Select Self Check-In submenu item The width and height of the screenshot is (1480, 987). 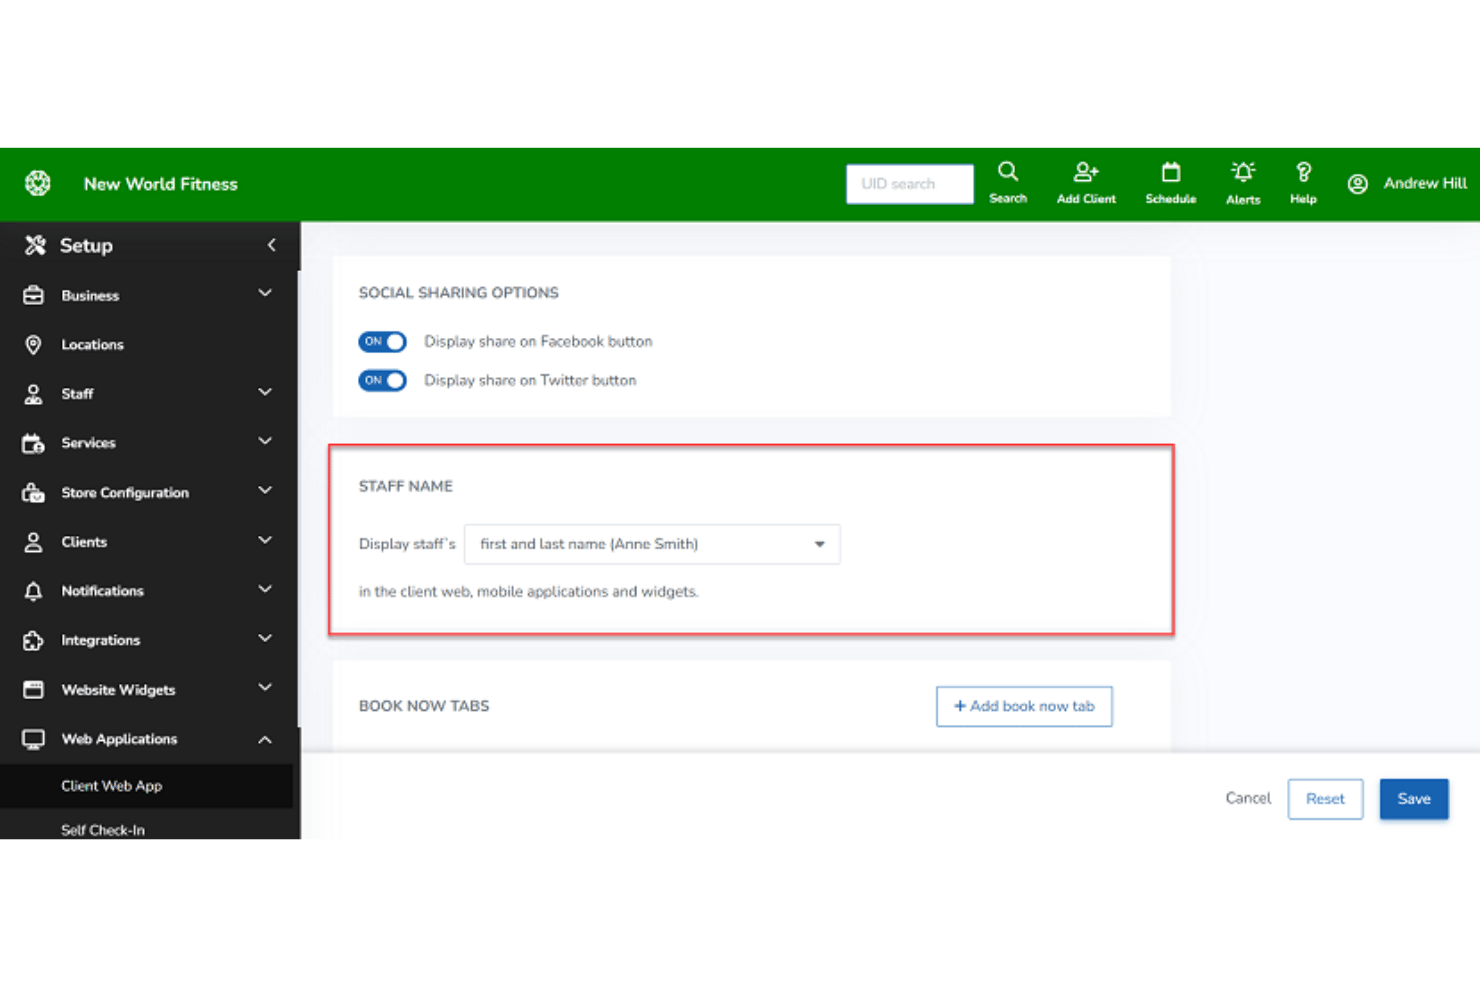click(103, 830)
